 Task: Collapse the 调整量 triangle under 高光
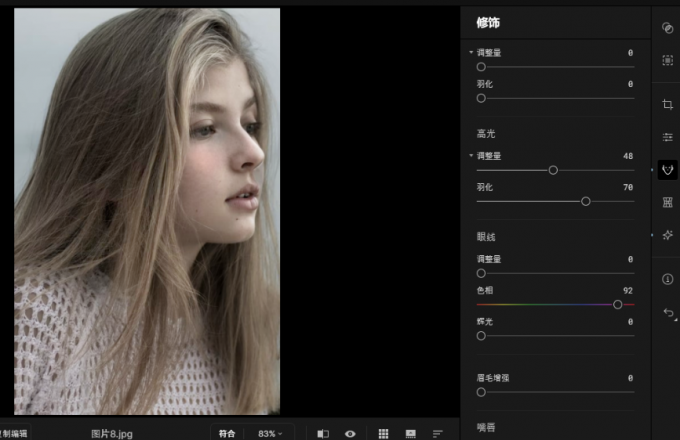[471, 156]
